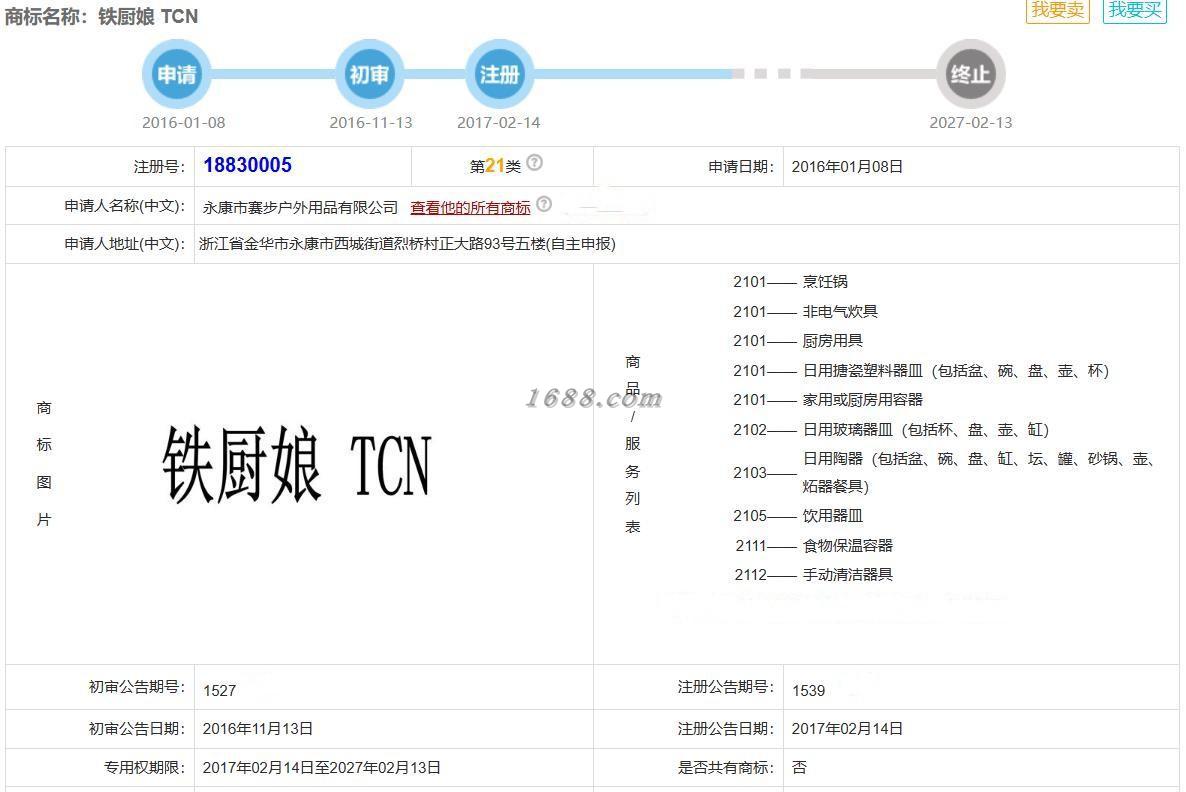Click the 注册 step circle in timeline
This screenshot has width=1186, height=792.
[x=499, y=74]
